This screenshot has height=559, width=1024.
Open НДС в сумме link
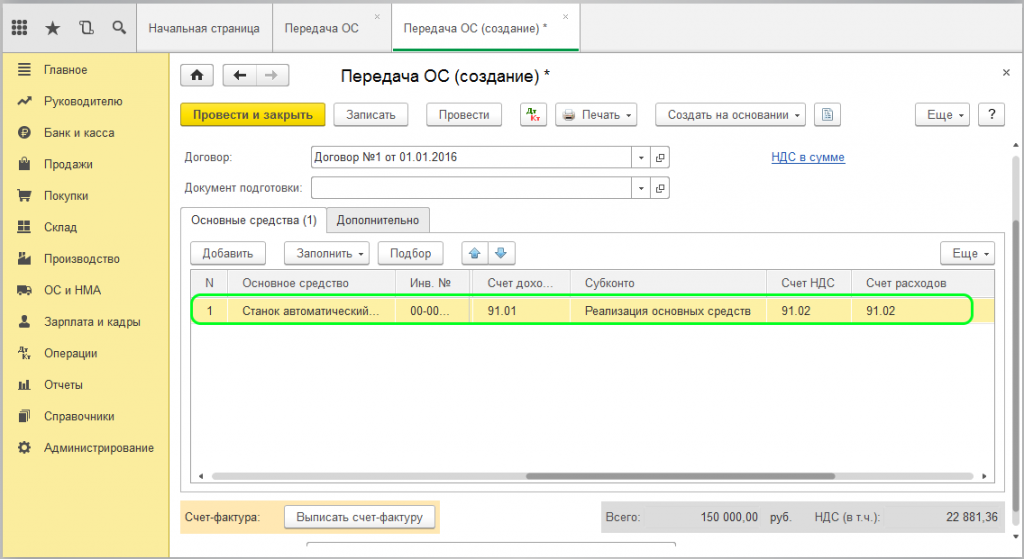pos(808,157)
